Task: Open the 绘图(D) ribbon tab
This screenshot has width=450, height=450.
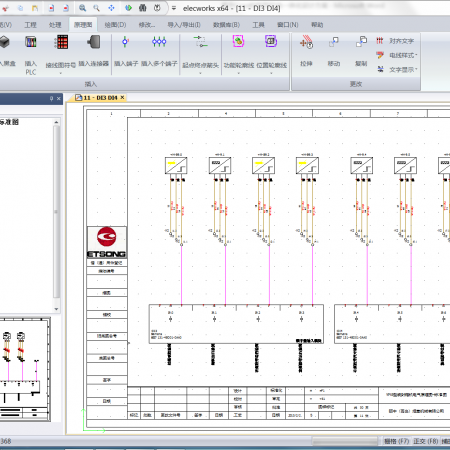Action: click(x=115, y=25)
